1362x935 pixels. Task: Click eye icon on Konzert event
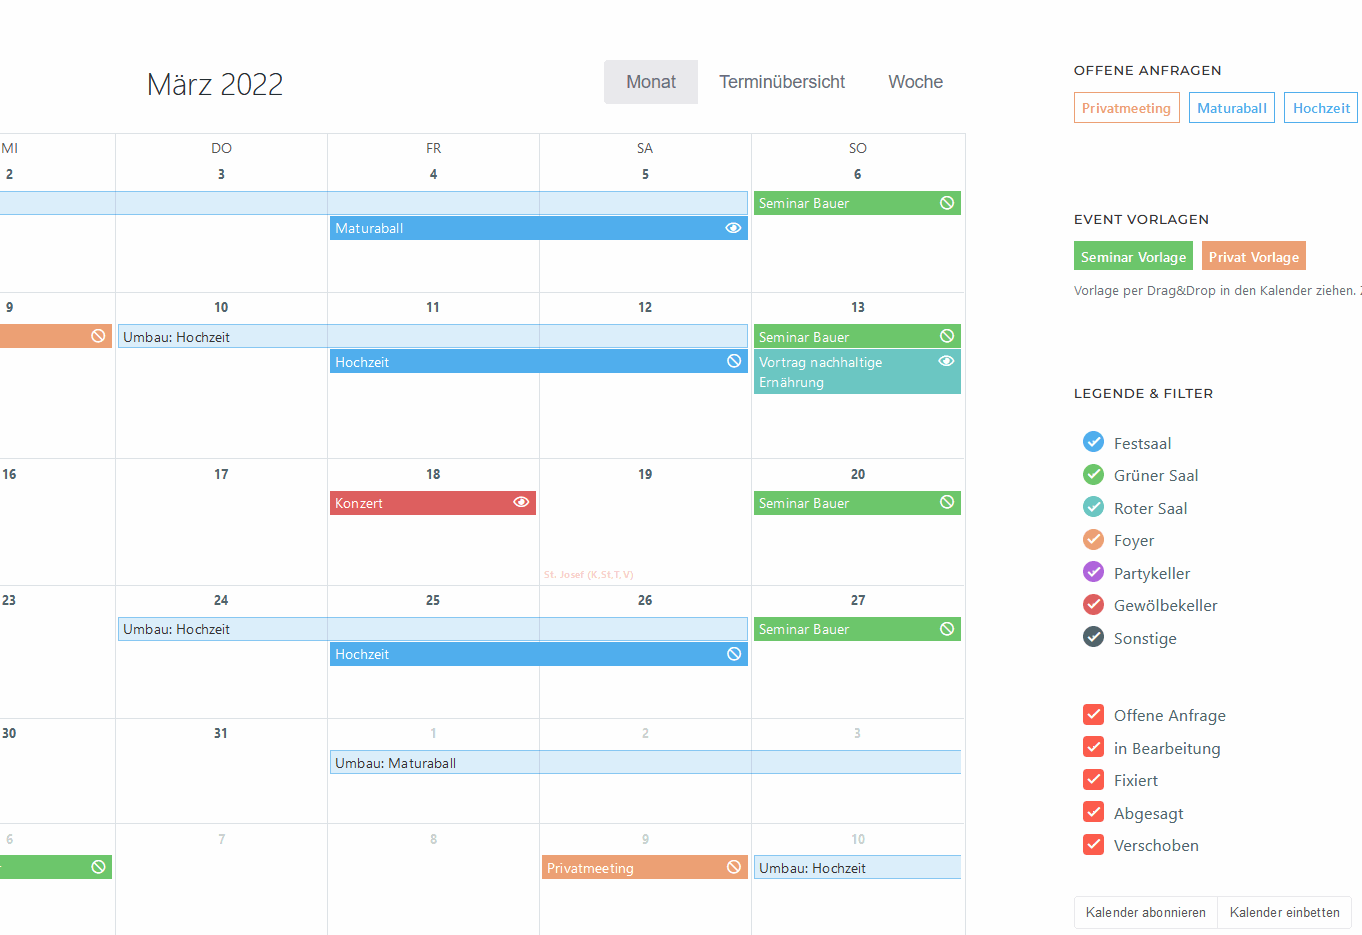point(521,502)
